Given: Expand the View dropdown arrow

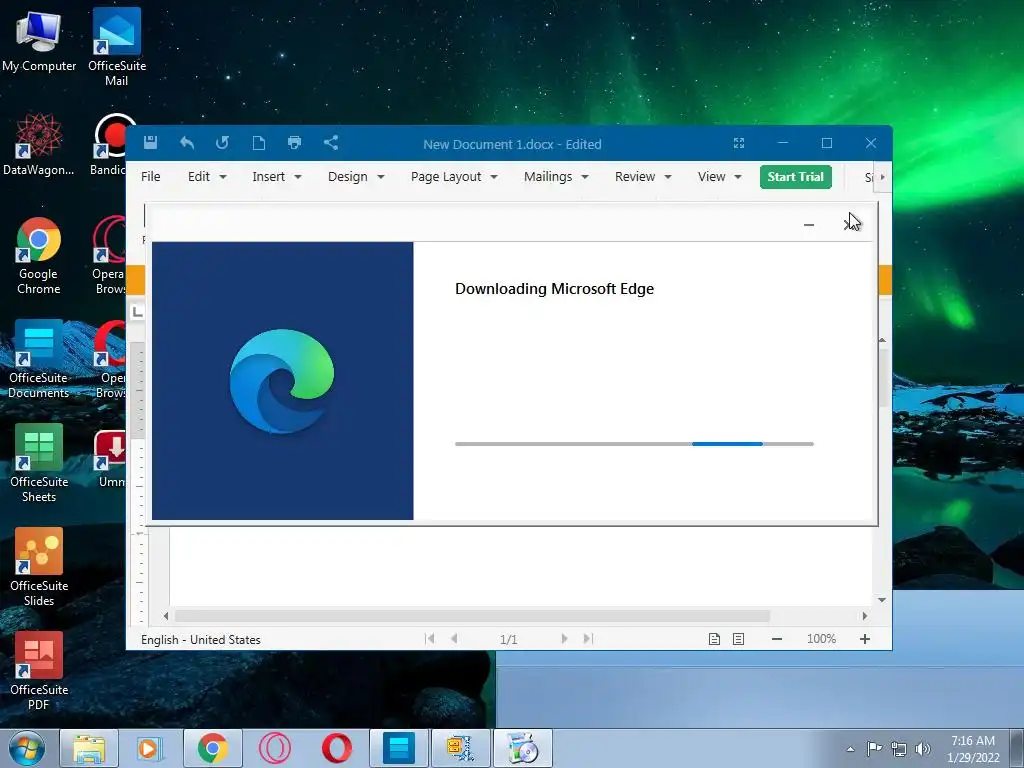Looking at the screenshot, I should 738,177.
